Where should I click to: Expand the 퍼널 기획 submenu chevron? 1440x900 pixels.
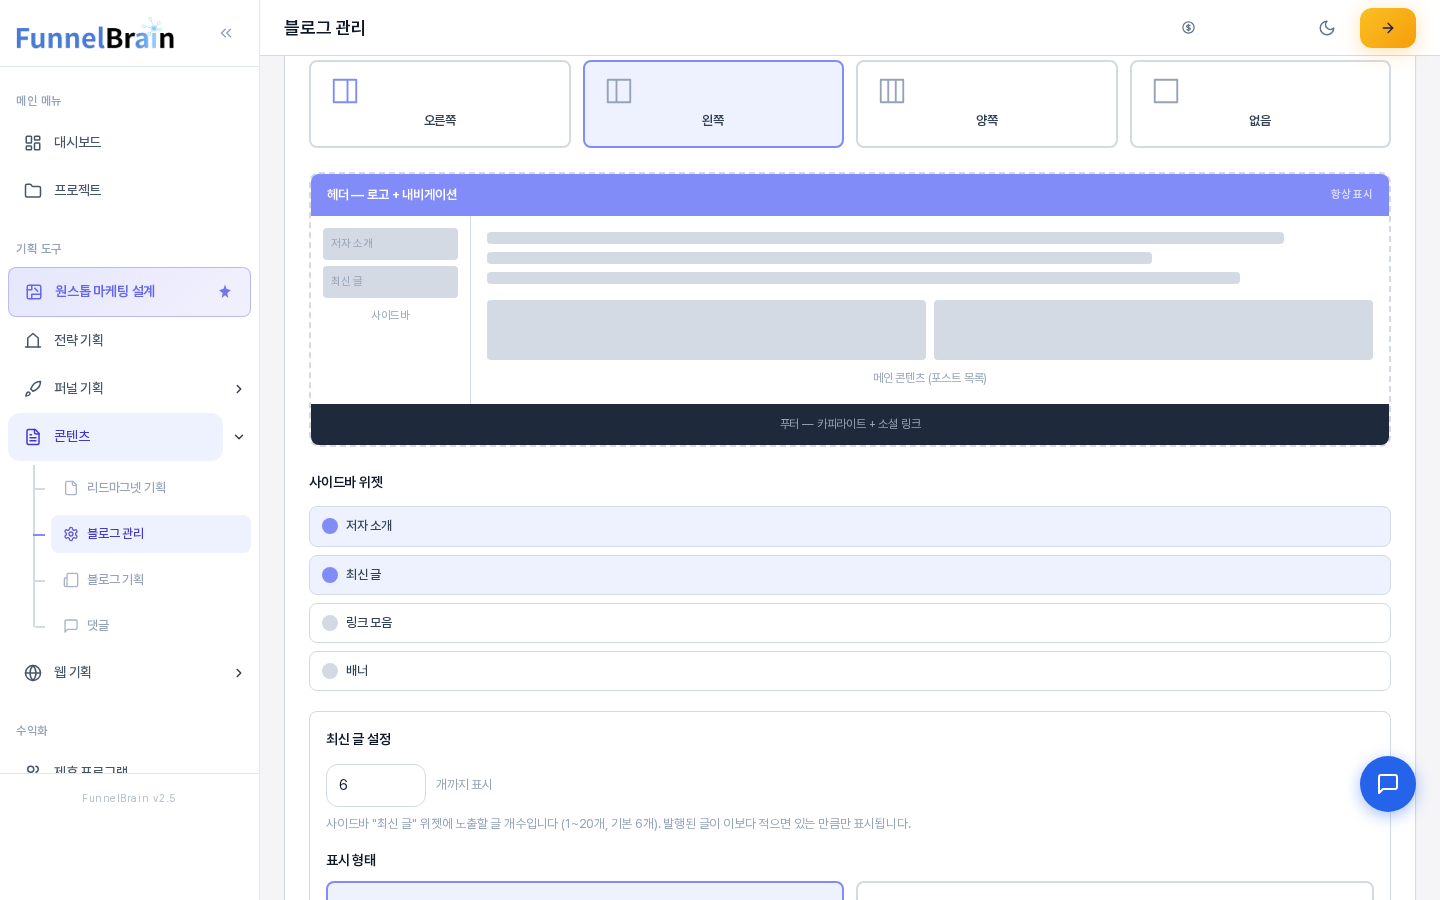[239, 389]
